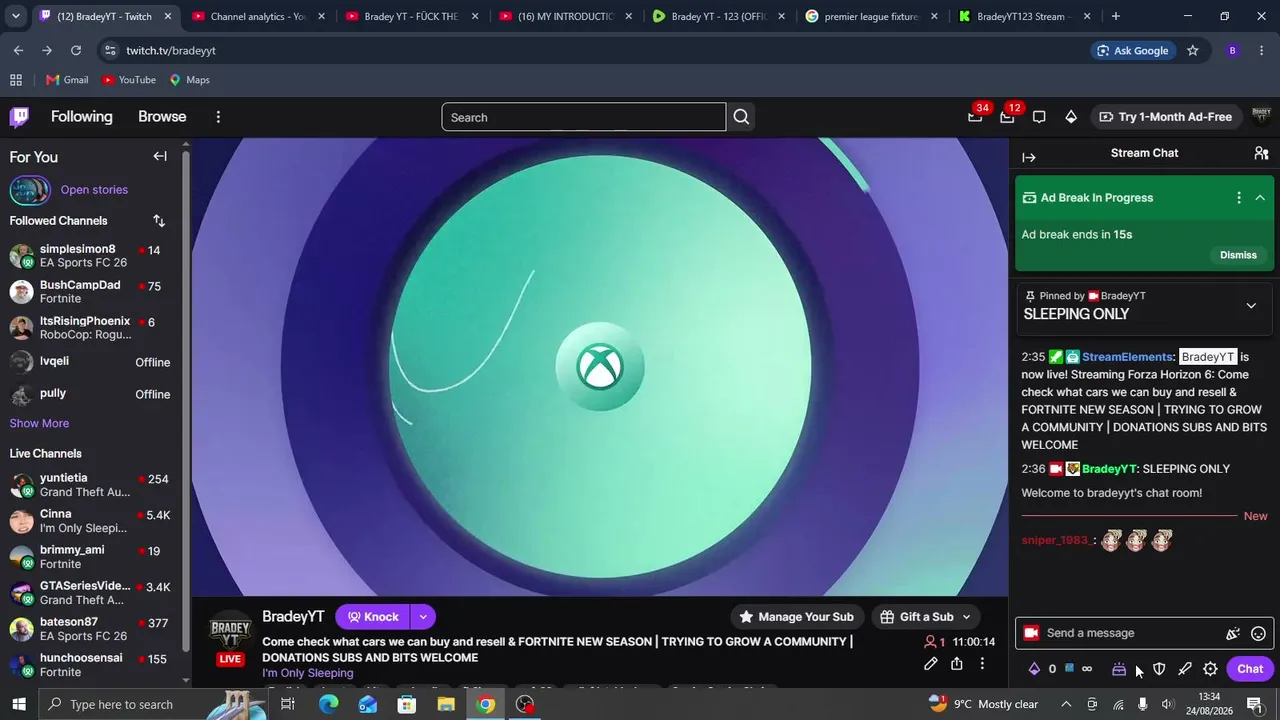Open Cinna live channel in sidebar
Viewport: 1280px width, 720px height.
[90, 521]
